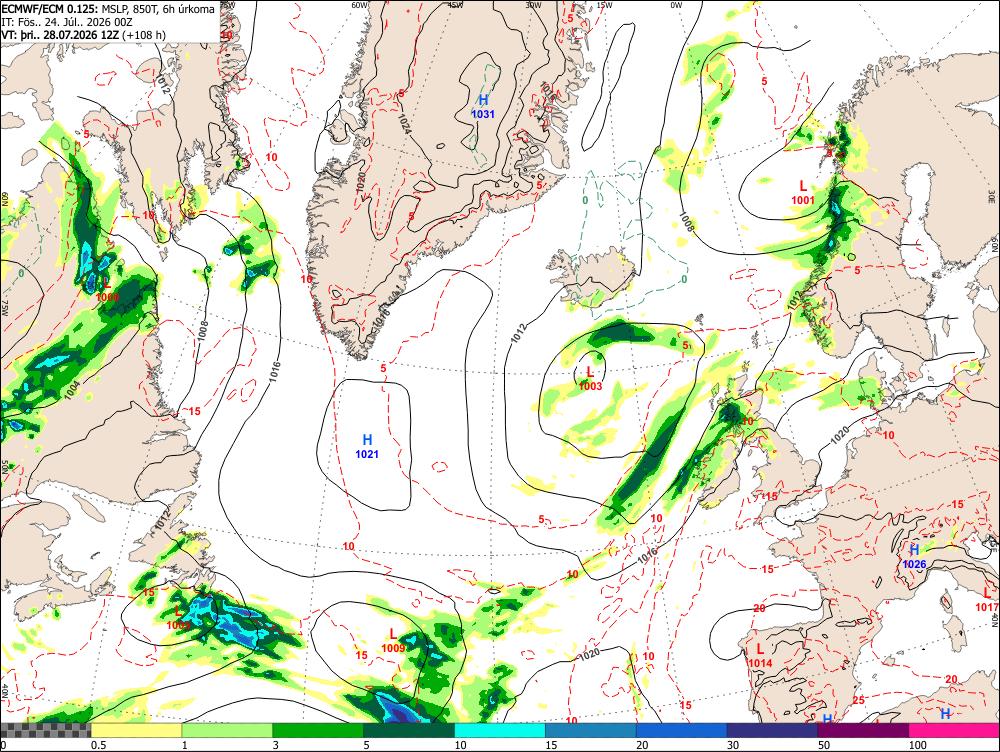Click the cyan 10–15 mm legend swatch
The image size is (1000, 752).
pyautogui.click(x=500, y=730)
